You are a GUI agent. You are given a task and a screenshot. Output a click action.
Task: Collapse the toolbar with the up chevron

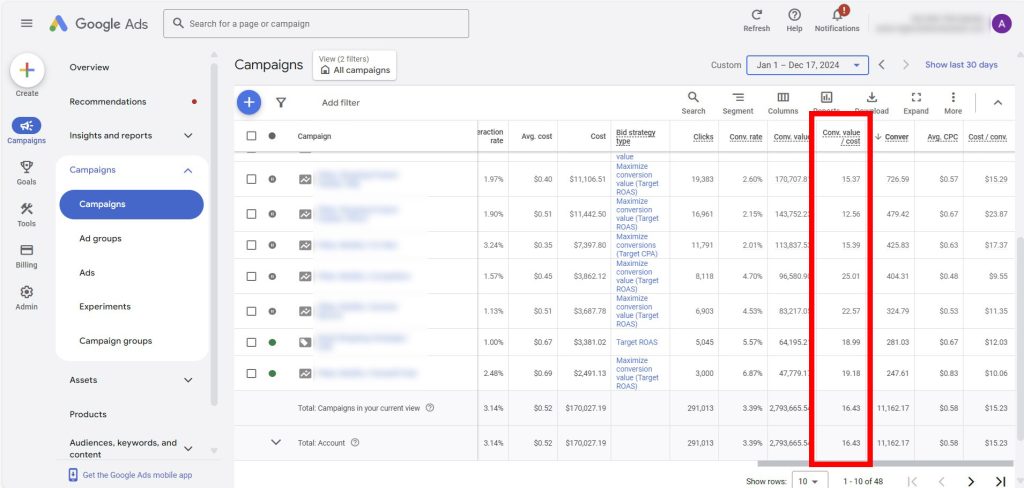[x=997, y=103]
